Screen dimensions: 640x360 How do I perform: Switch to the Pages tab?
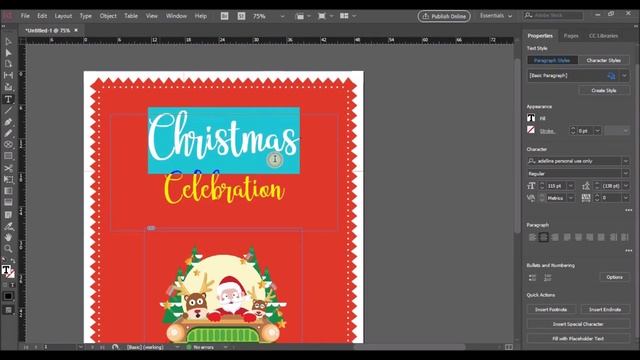571,36
